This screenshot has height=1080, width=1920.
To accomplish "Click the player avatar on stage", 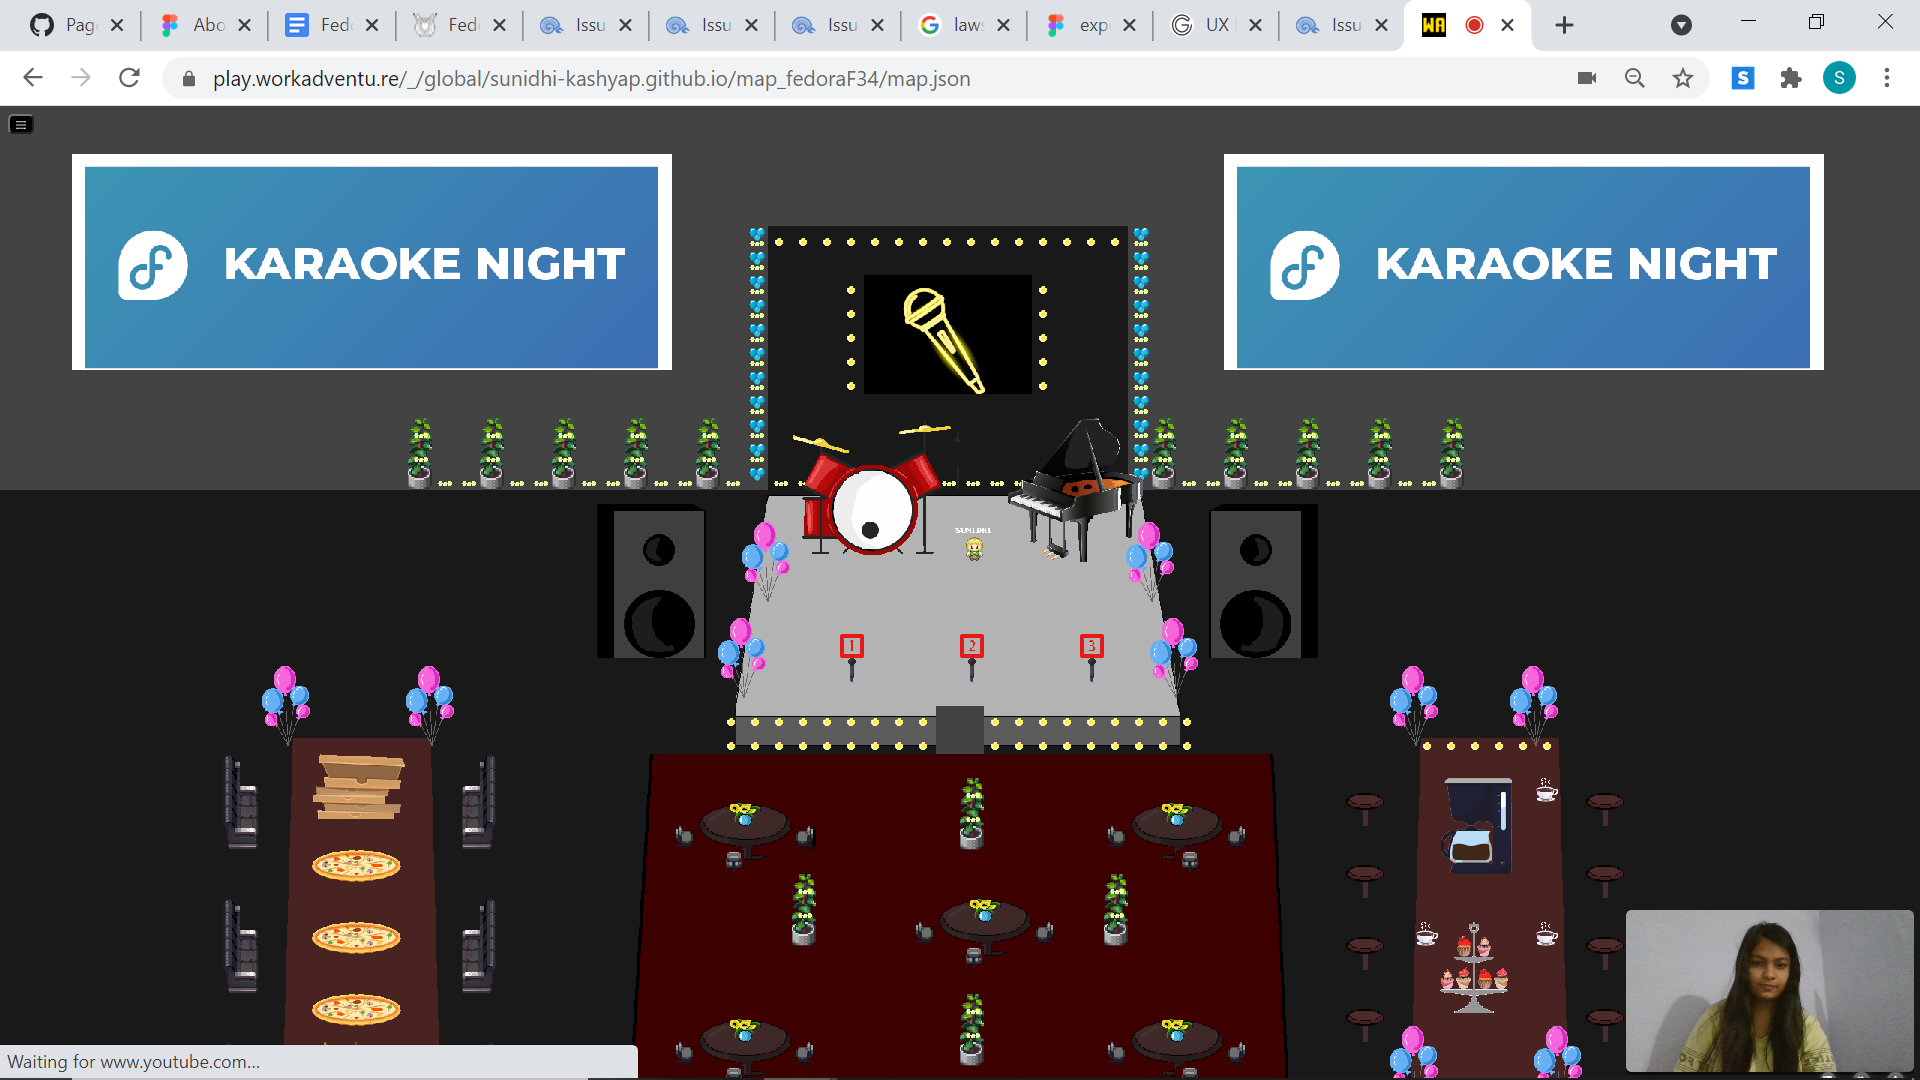I will pyautogui.click(x=974, y=548).
